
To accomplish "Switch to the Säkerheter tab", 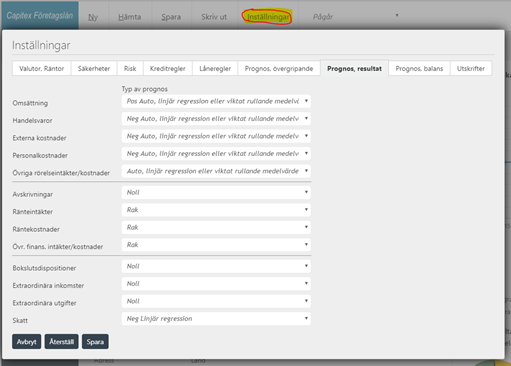I will 94,68.
